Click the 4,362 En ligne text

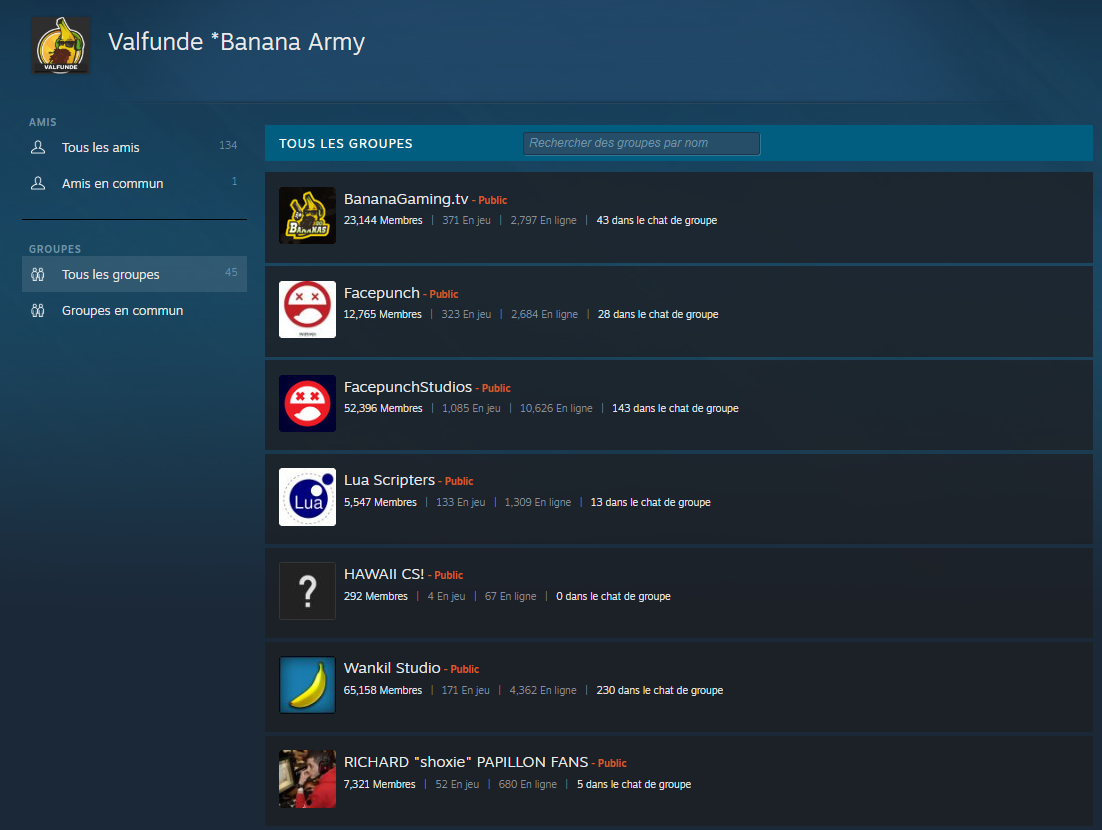tap(543, 691)
